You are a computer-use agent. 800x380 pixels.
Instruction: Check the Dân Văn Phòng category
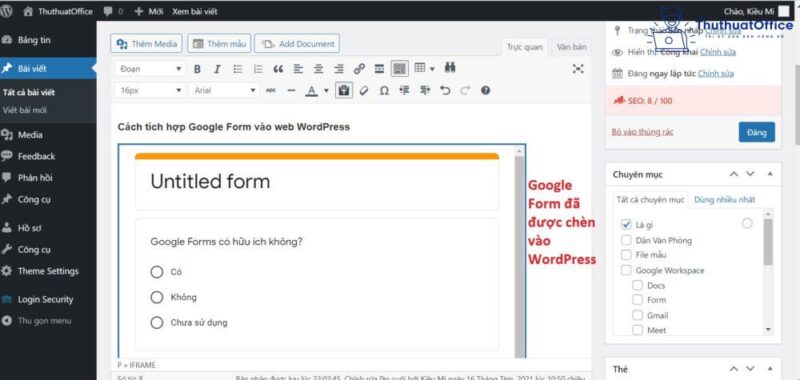626,240
